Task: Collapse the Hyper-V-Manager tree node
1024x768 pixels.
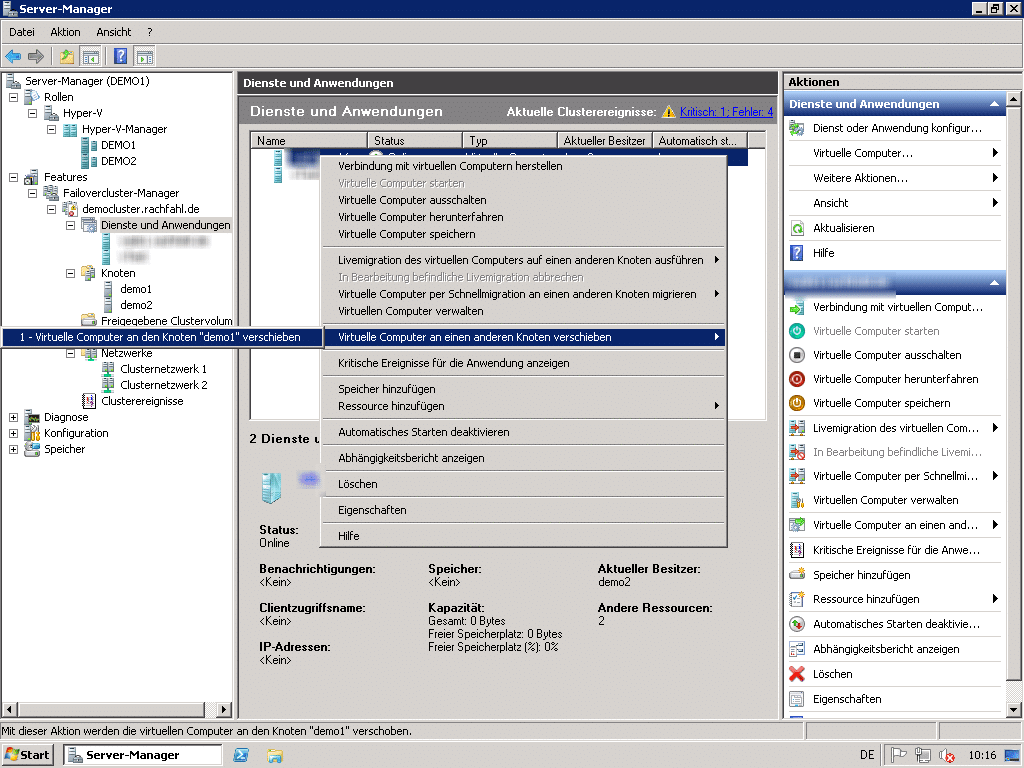Action: point(52,129)
